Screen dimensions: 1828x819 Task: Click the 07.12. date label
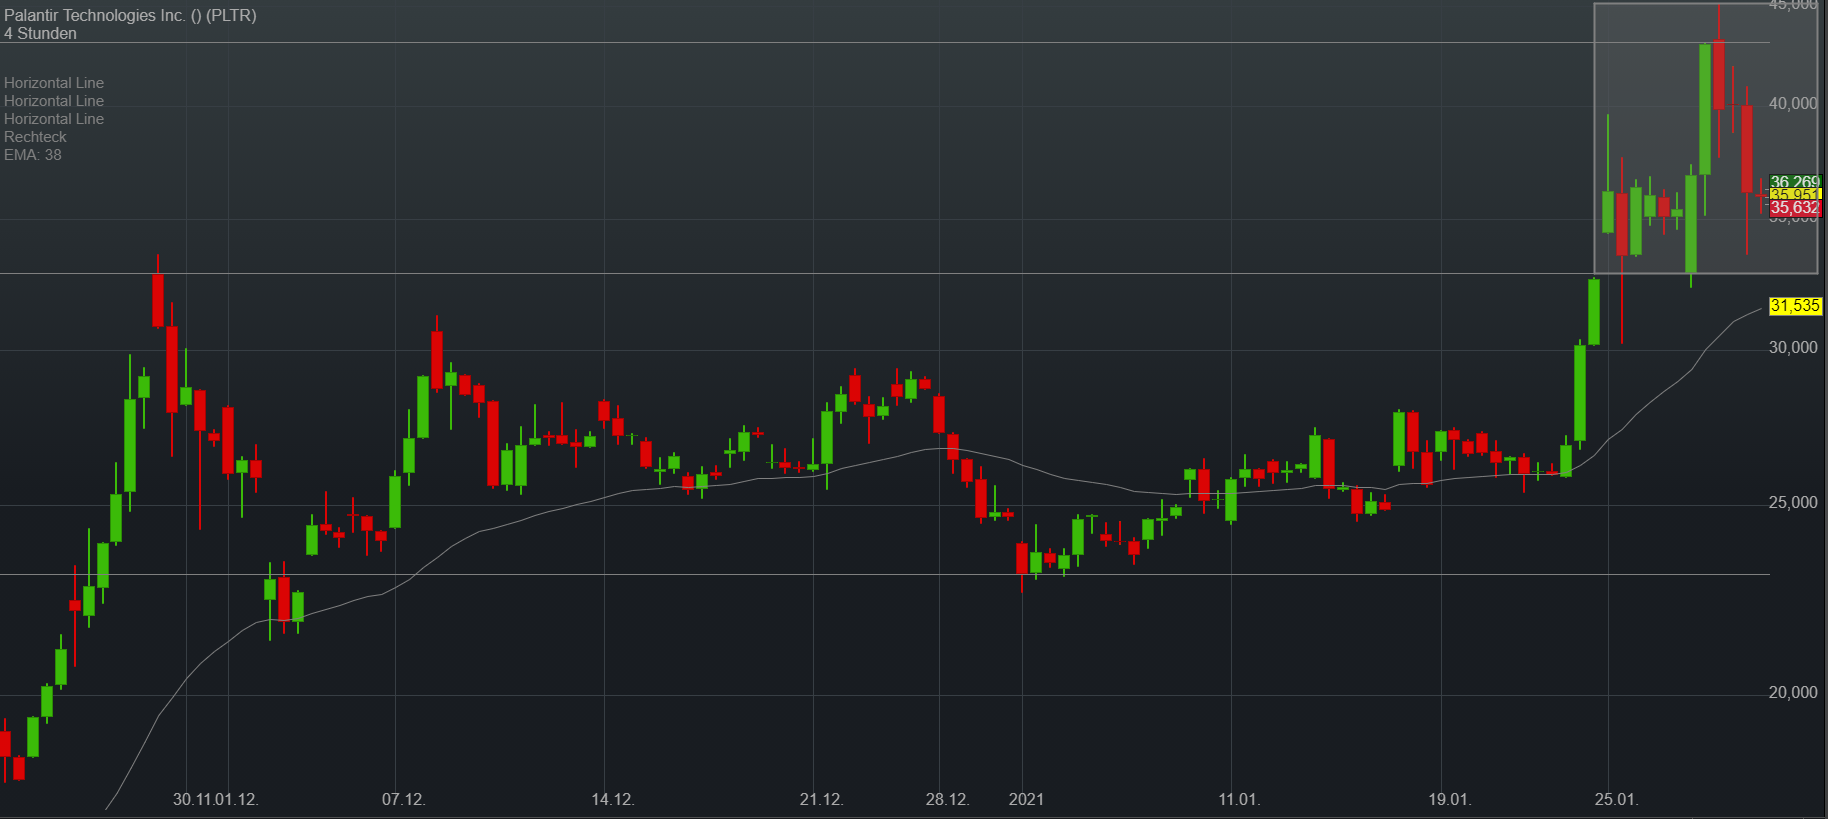point(404,799)
